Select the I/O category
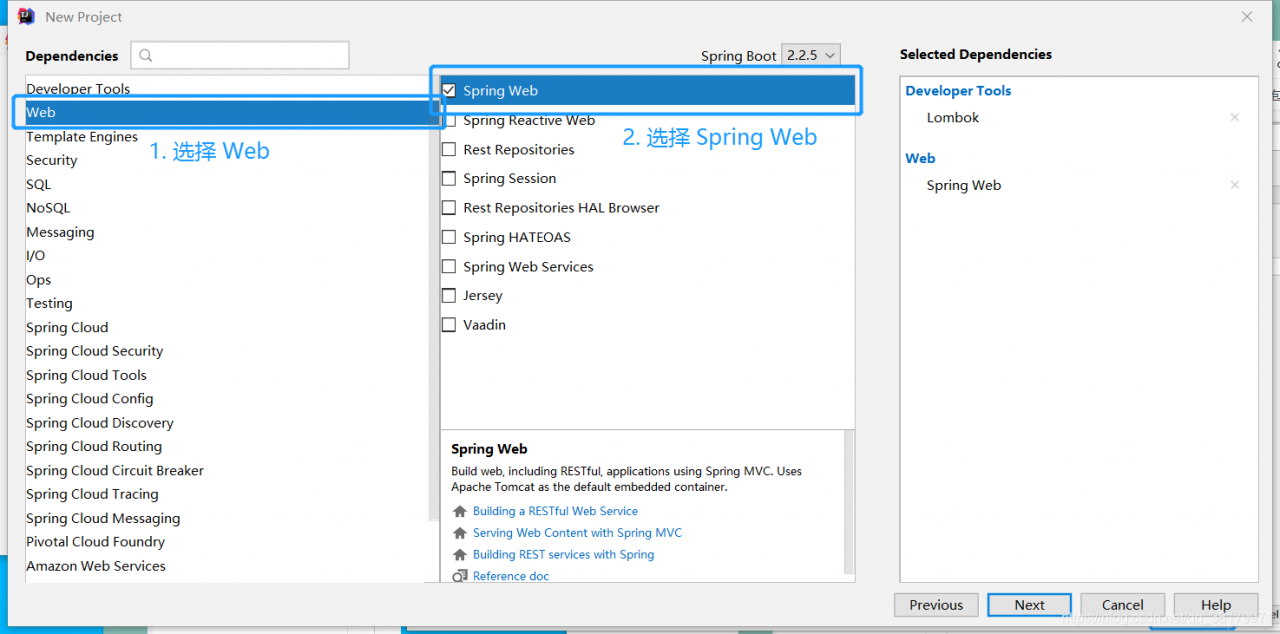The width and height of the screenshot is (1280, 634). [x=36, y=255]
